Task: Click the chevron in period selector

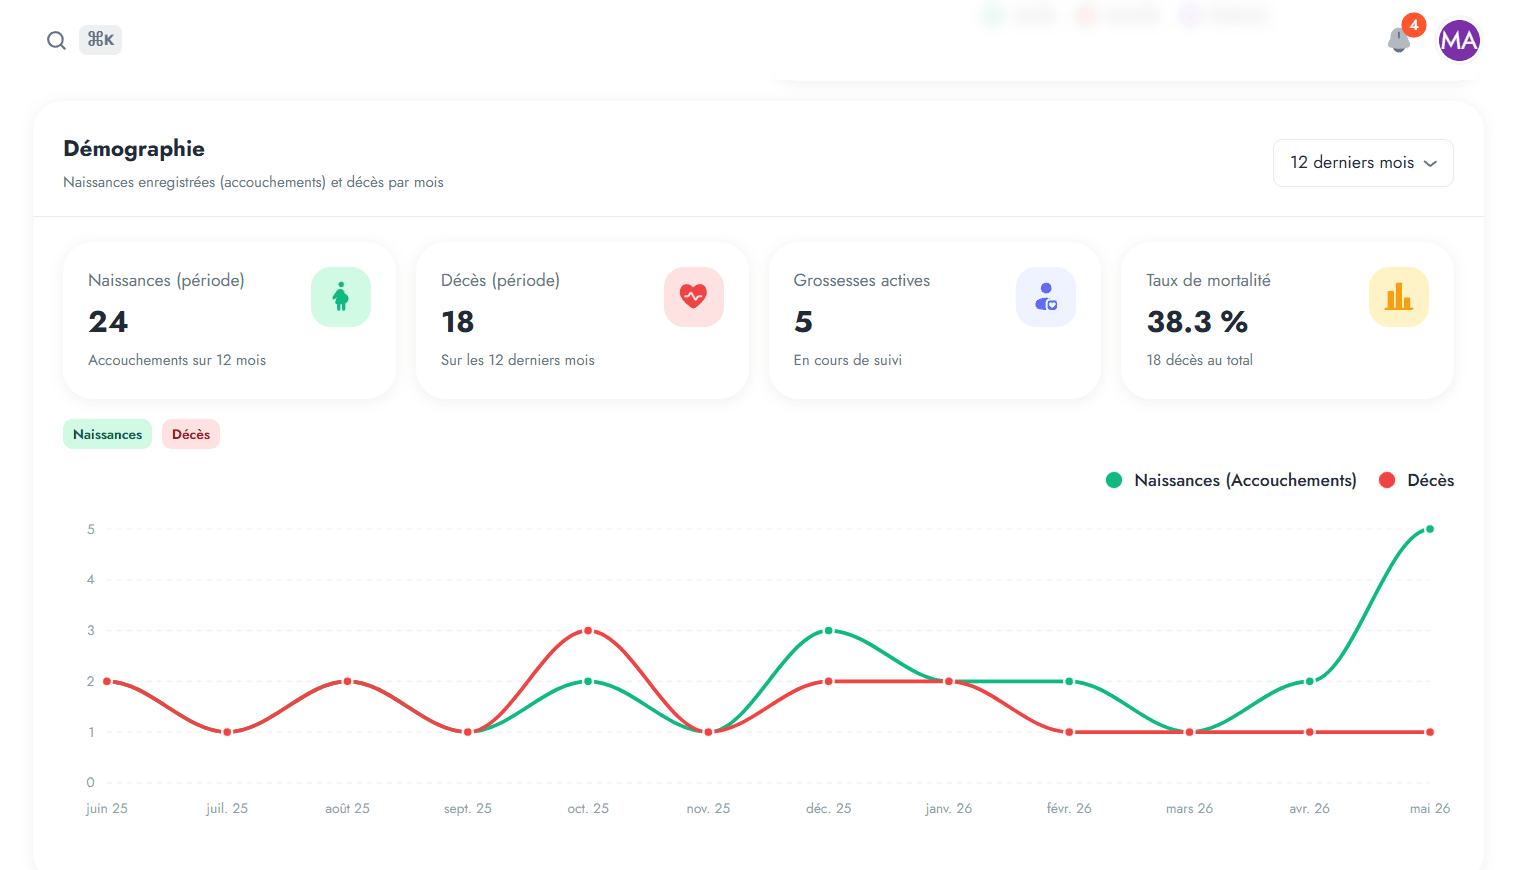Action: 1431,163
